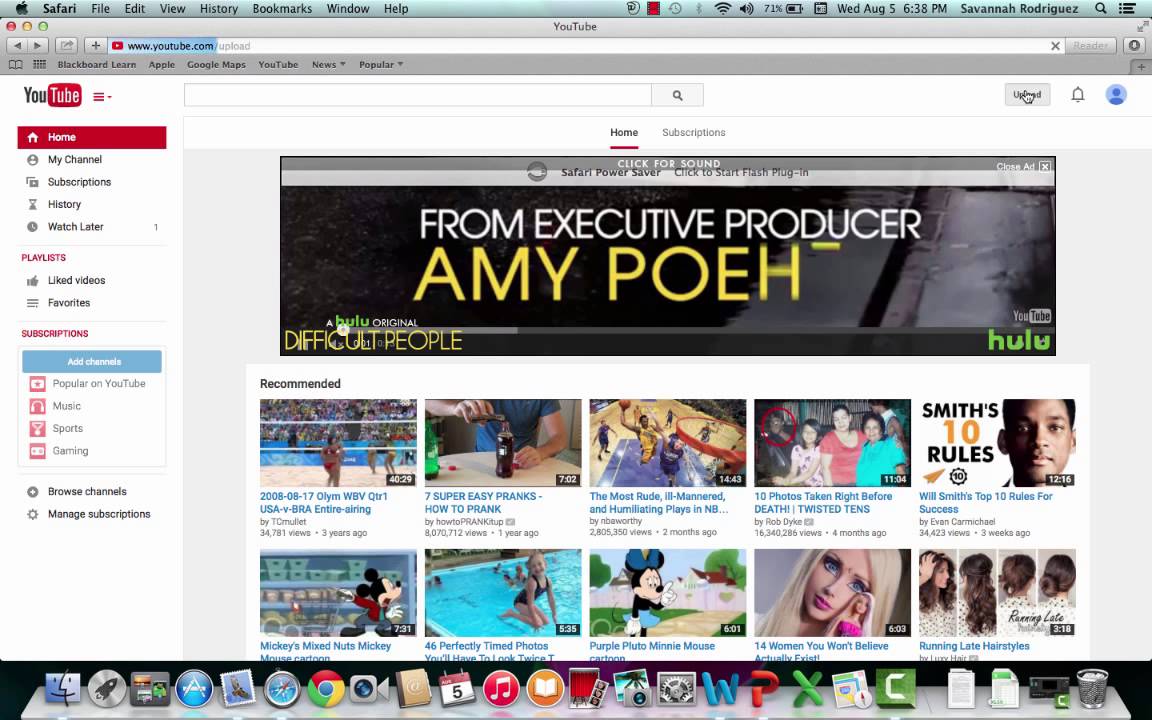
Task: Click Safari back button
Action: coord(17,46)
